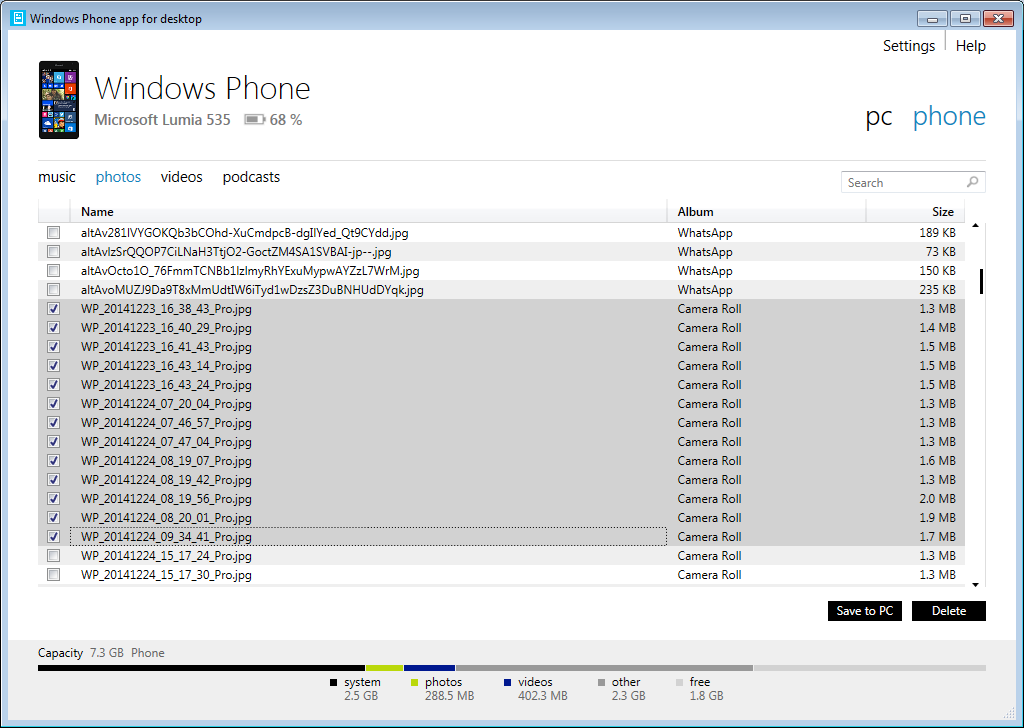Click the green photos legend square
1024x728 pixels.
pyautogui.click(x=415, y=683)
